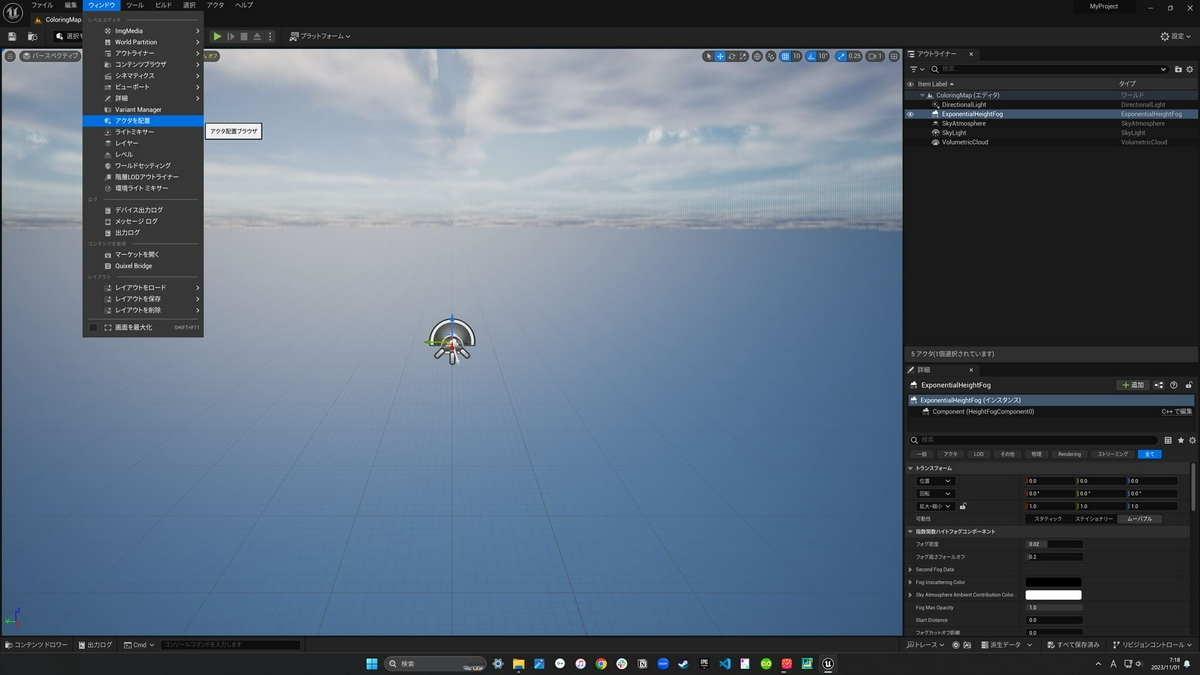
Task: Open the Unreal Engine taskbar icon
Action: [828, 664]
